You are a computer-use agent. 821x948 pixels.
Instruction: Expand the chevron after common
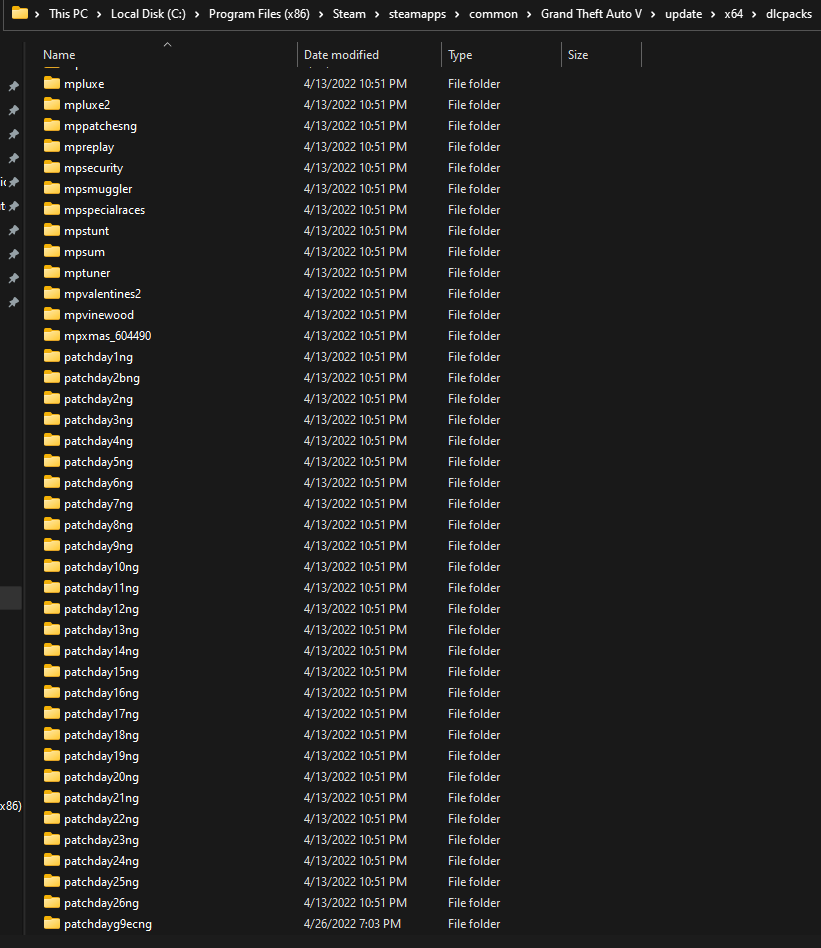tap(529, 14)
